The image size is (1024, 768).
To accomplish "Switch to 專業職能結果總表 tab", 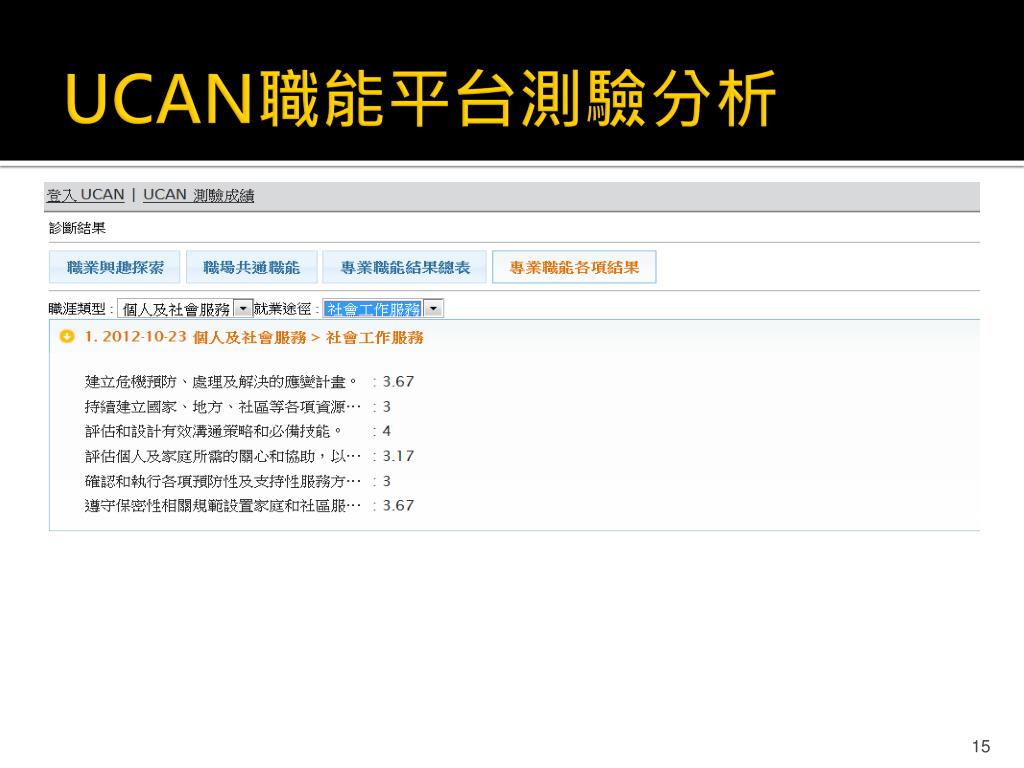I will point(405,267).
